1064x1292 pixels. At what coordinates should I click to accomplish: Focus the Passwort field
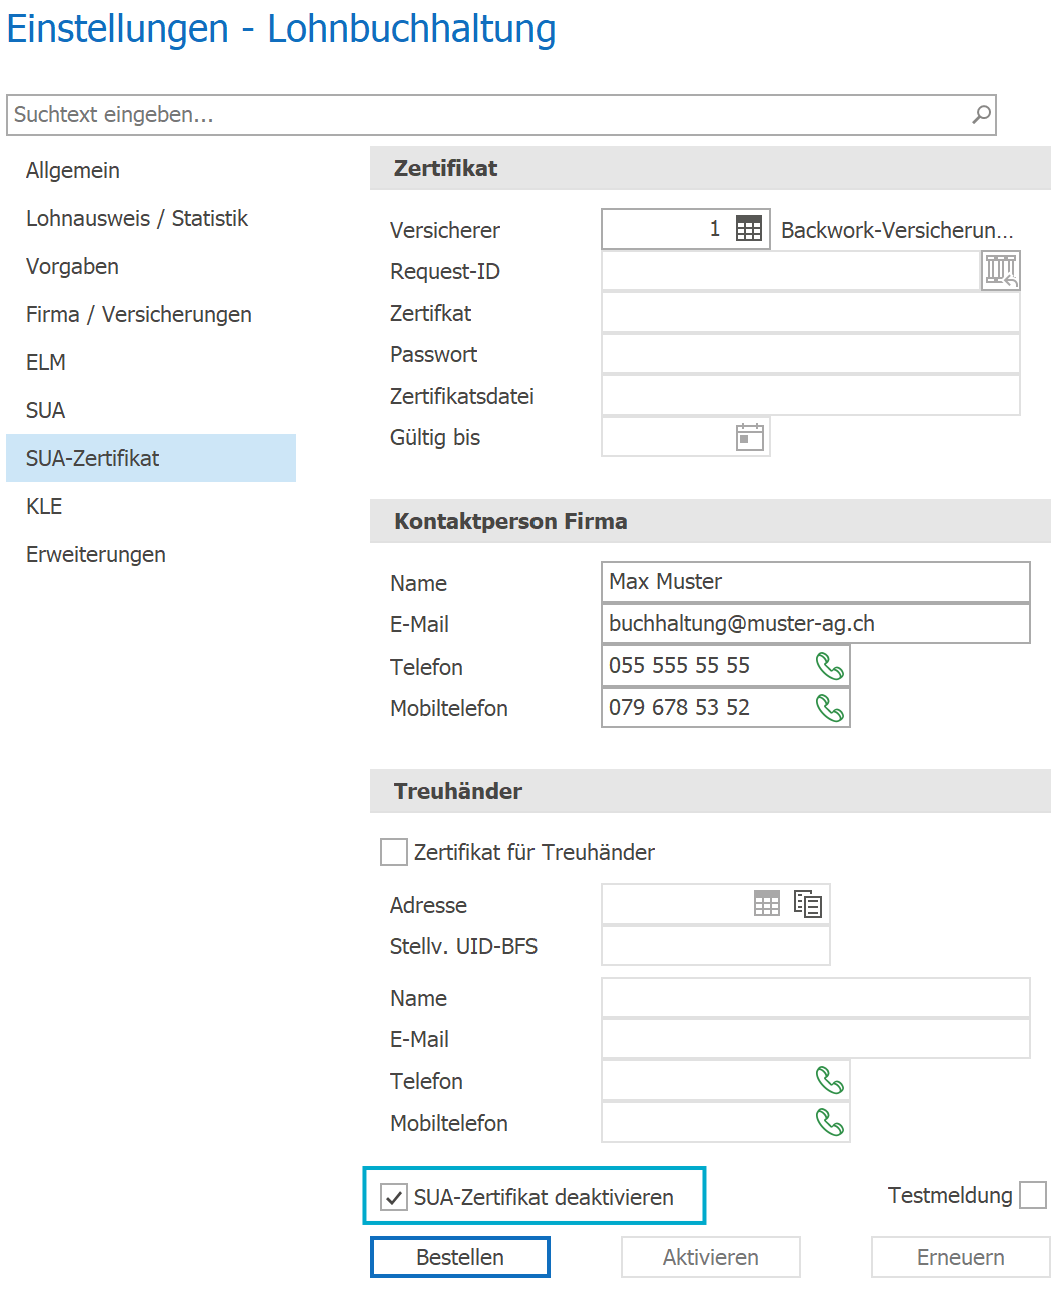click(811, 354)
